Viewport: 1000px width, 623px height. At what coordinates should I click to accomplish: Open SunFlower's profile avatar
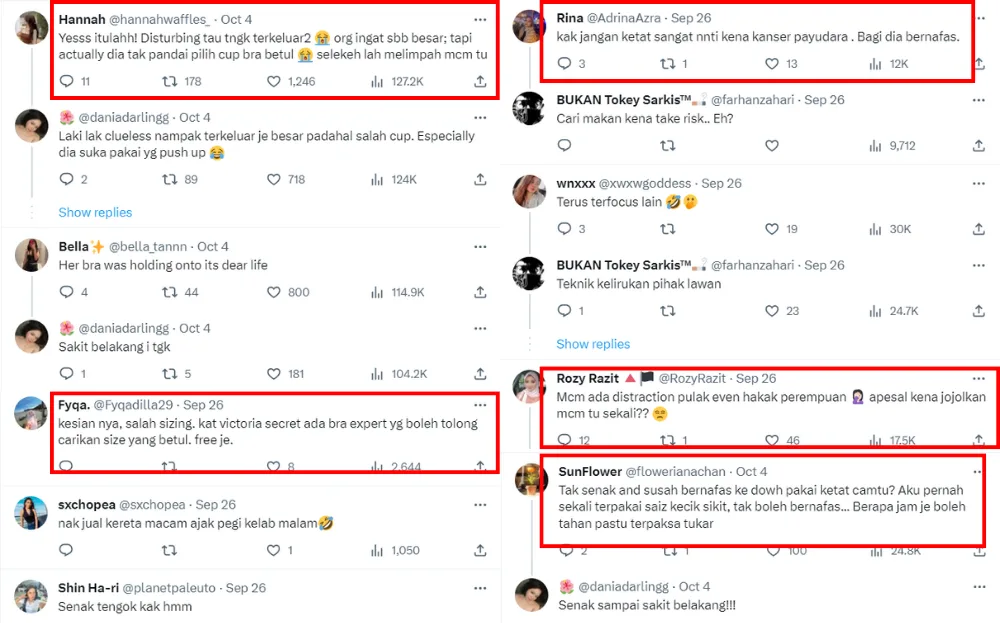click(x=530, y=480)
